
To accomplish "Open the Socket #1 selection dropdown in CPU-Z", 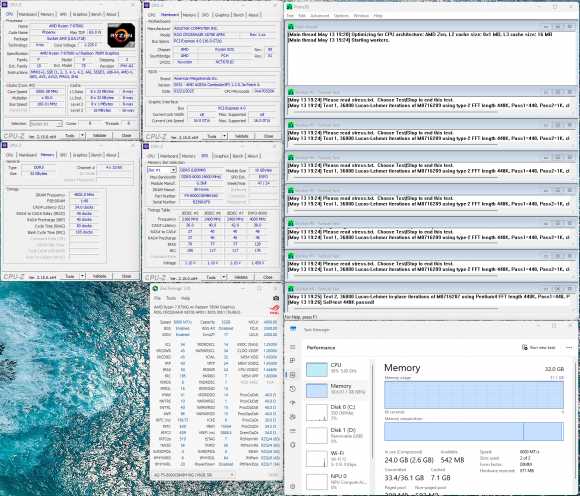I will [x=45, y=124].
